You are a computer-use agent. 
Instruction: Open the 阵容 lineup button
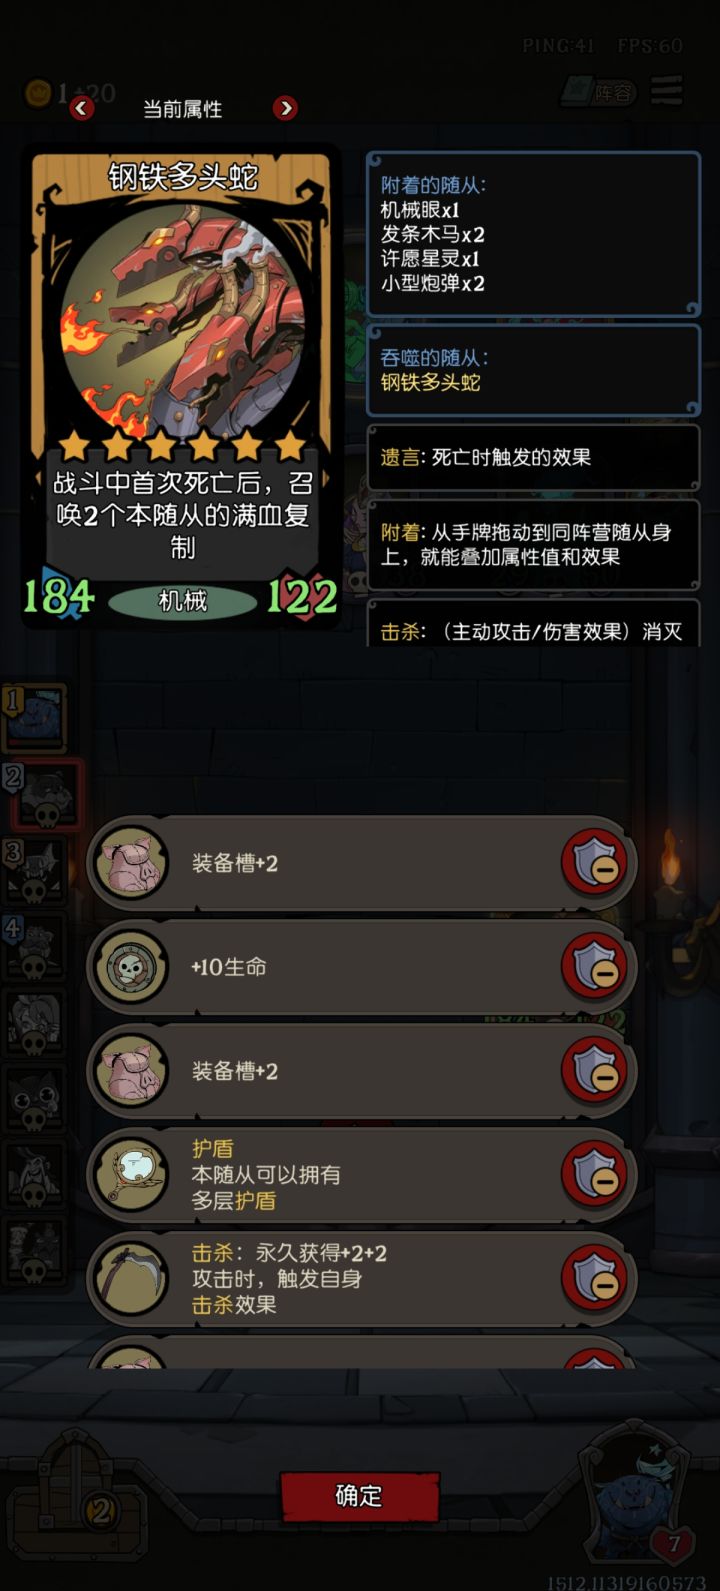[x=599, y=92]
